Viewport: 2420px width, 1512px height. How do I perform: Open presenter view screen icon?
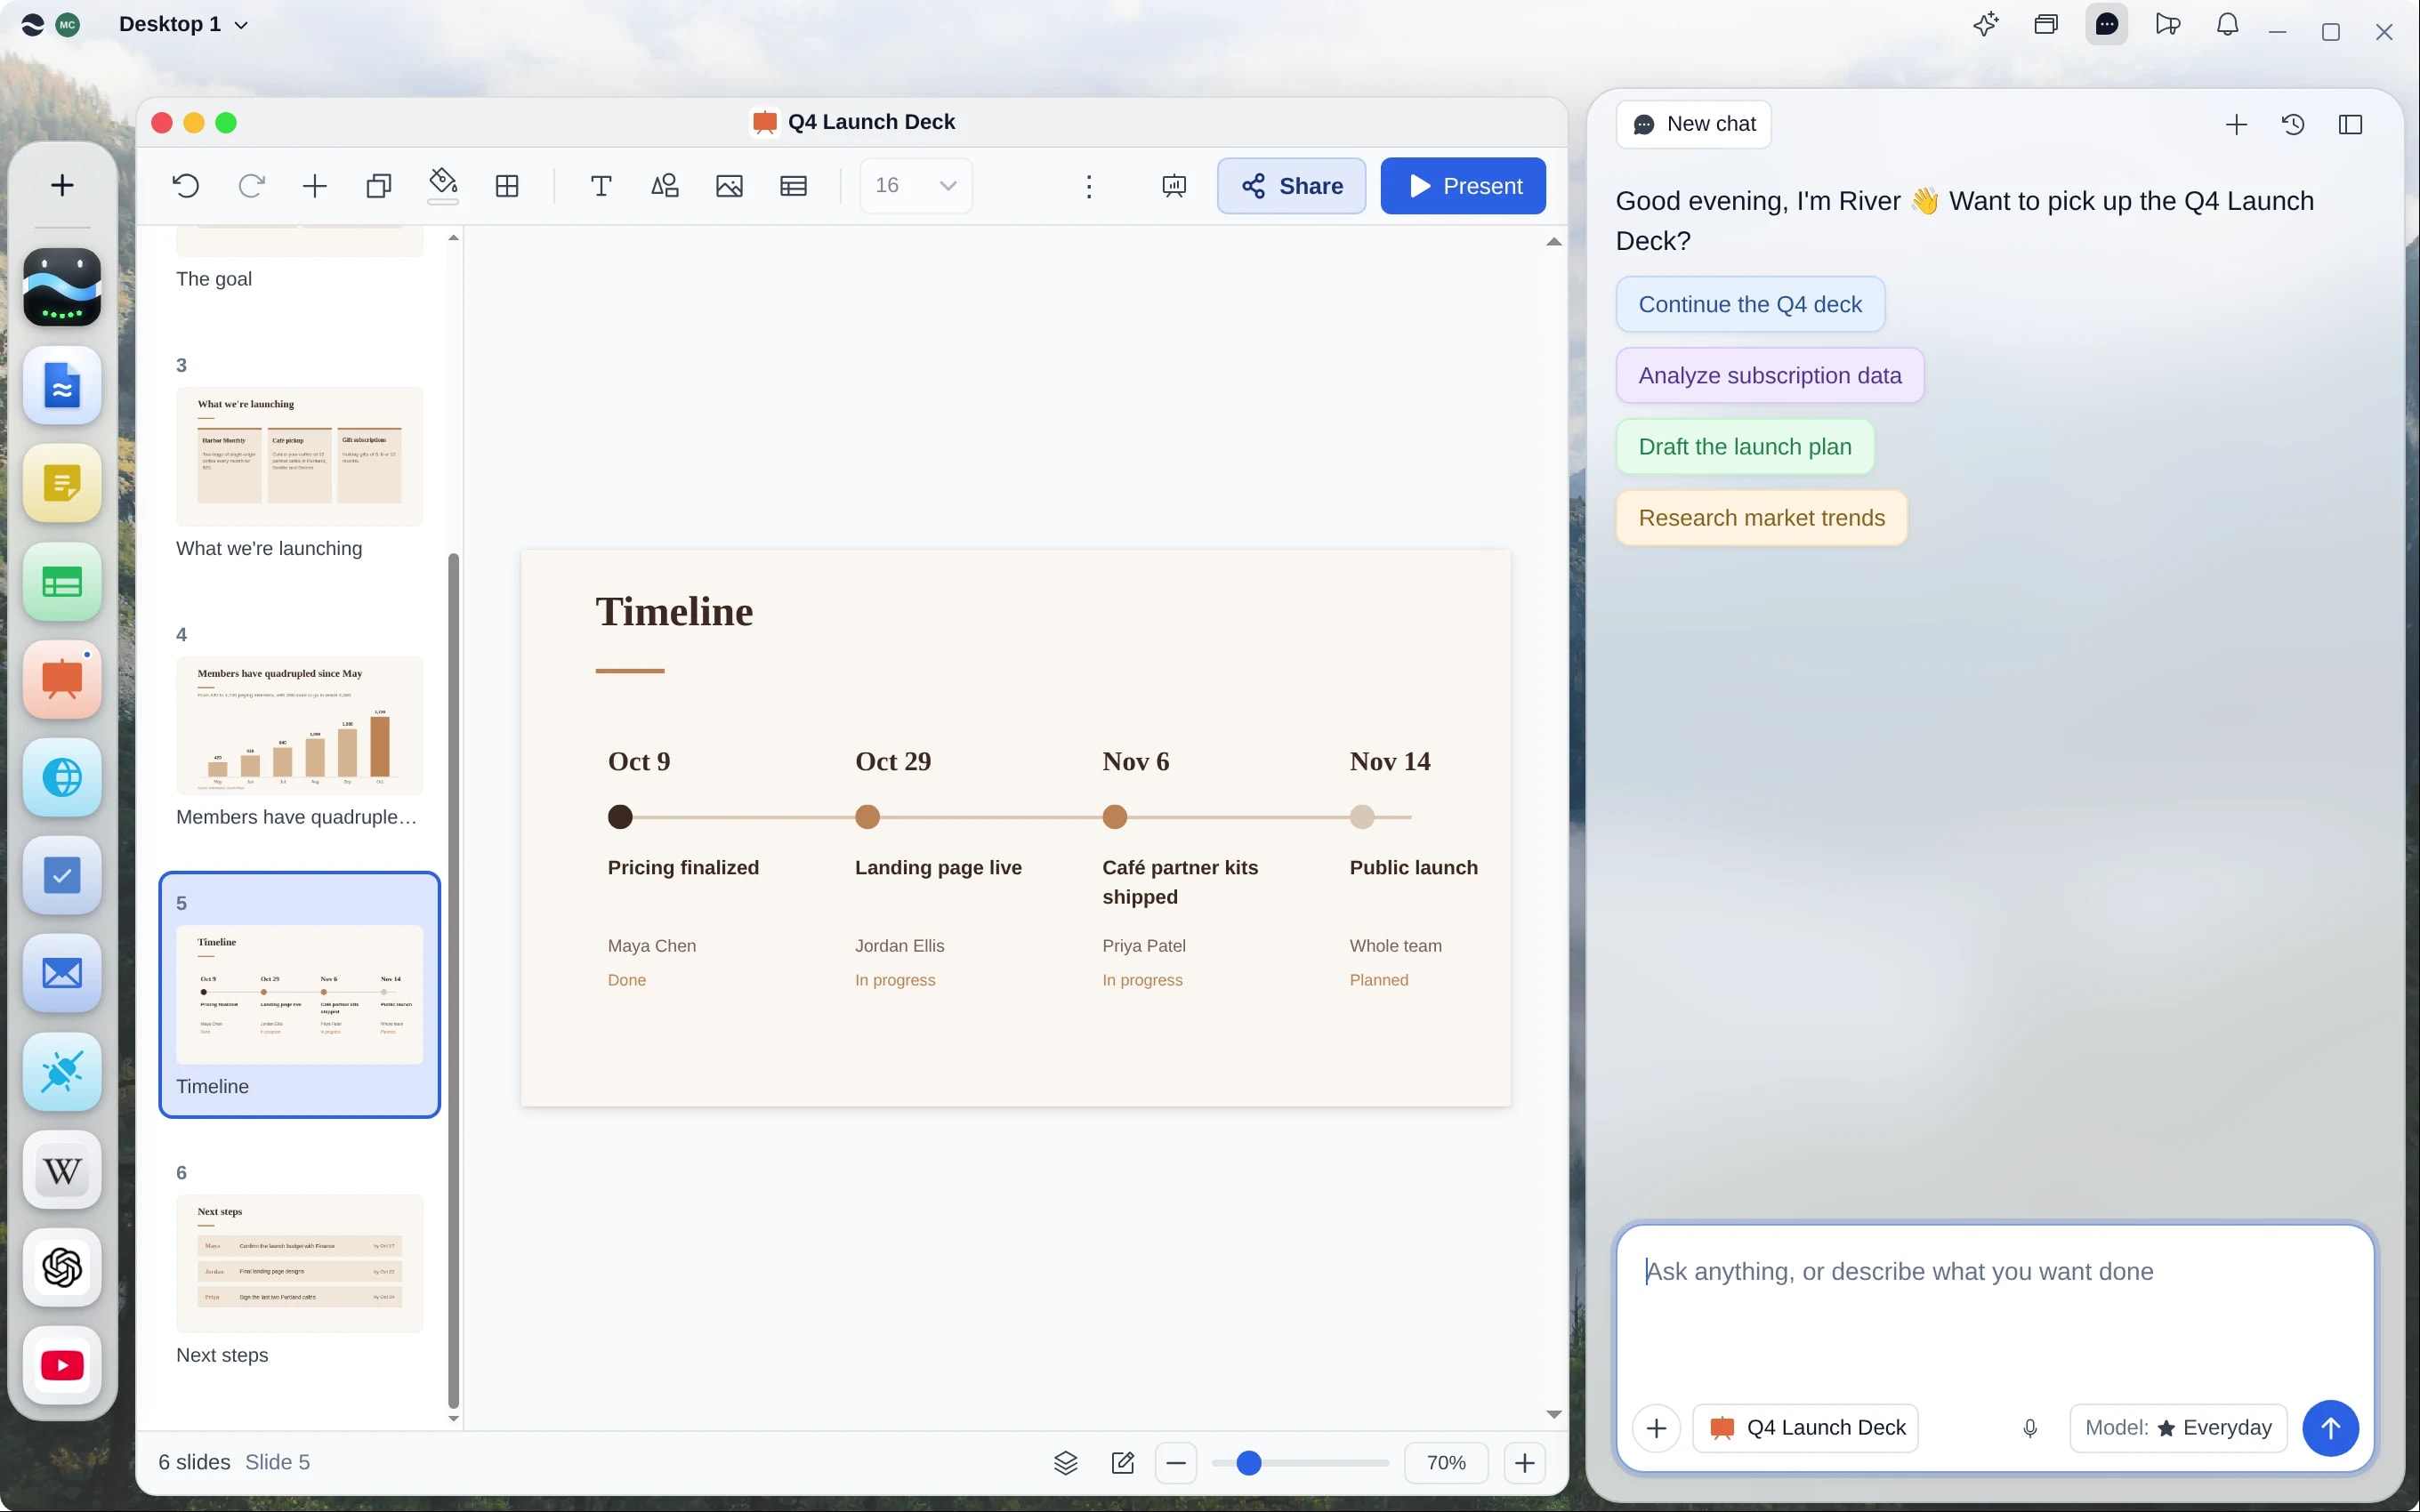point(1174,186)
